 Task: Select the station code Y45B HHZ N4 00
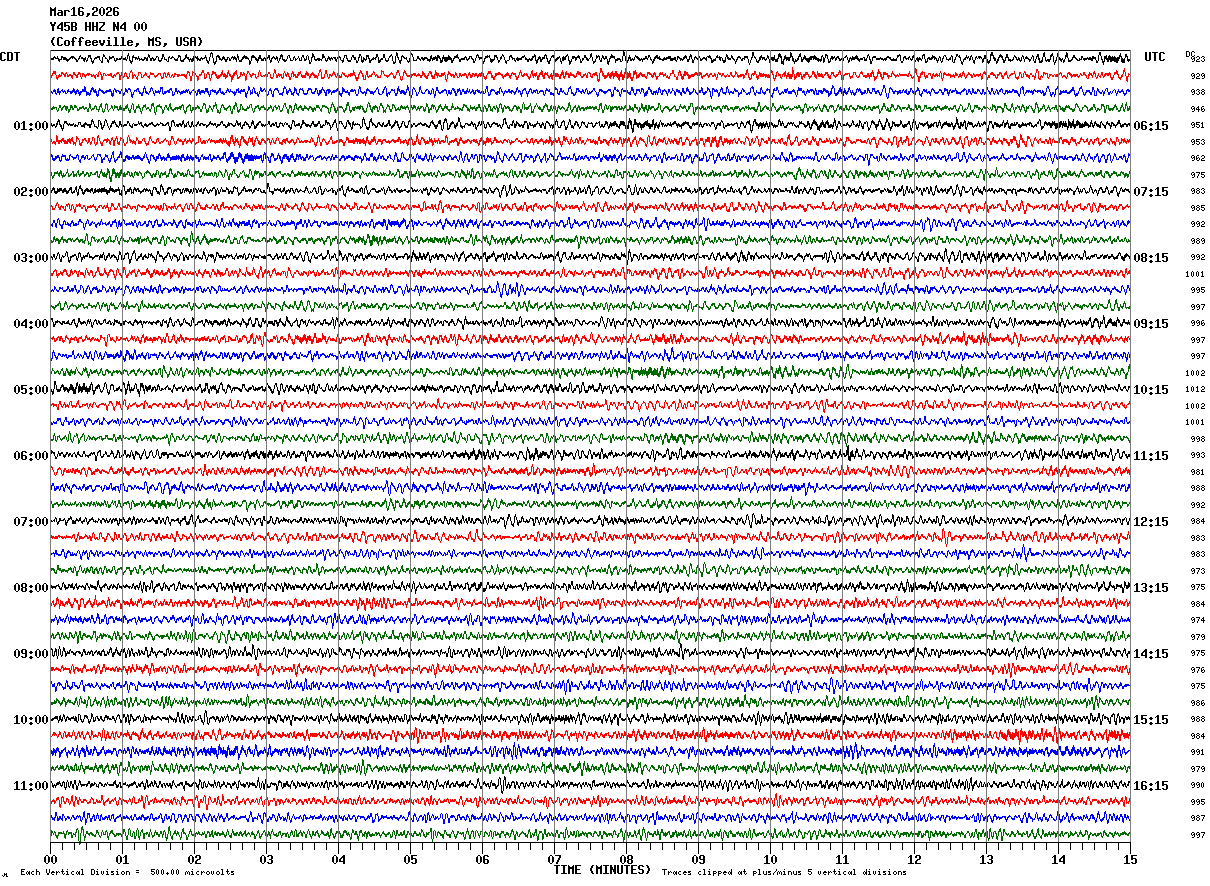tap(98, 27)
